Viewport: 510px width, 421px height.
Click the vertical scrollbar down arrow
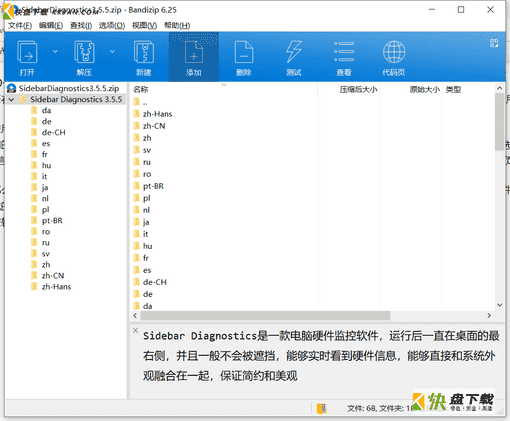[499, 305]
